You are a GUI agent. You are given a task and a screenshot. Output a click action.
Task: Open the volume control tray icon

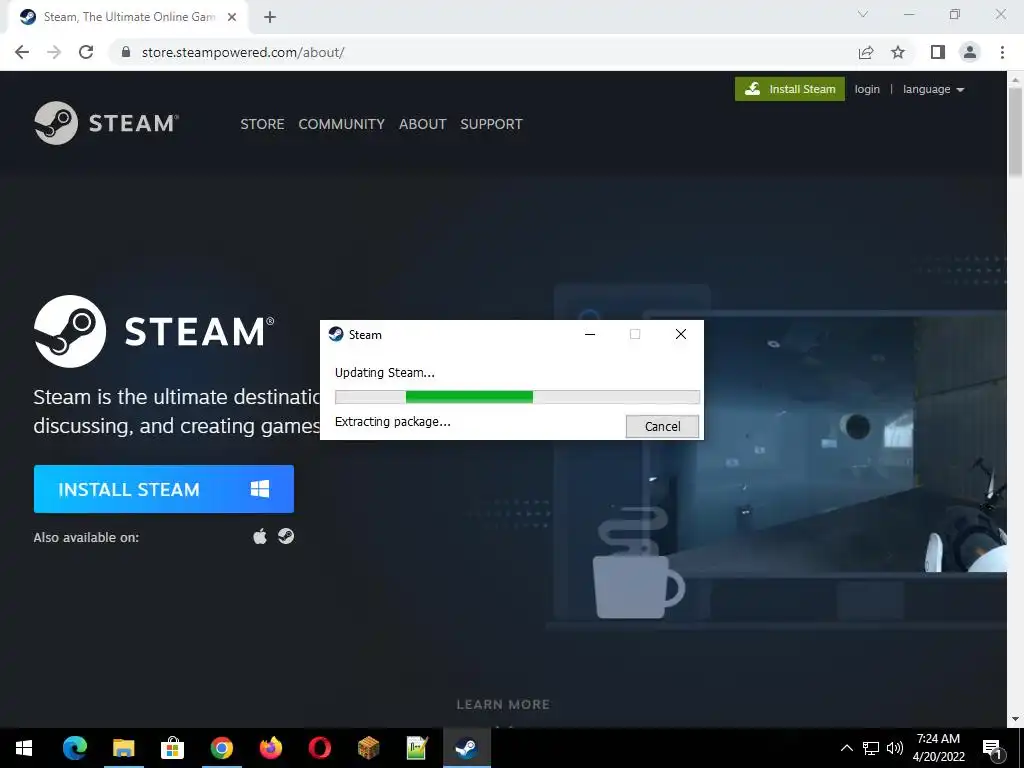895,748
